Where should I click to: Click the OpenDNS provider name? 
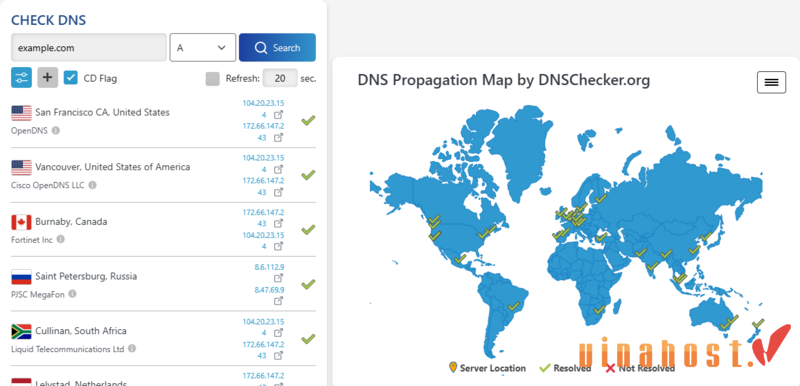(29, 130)
